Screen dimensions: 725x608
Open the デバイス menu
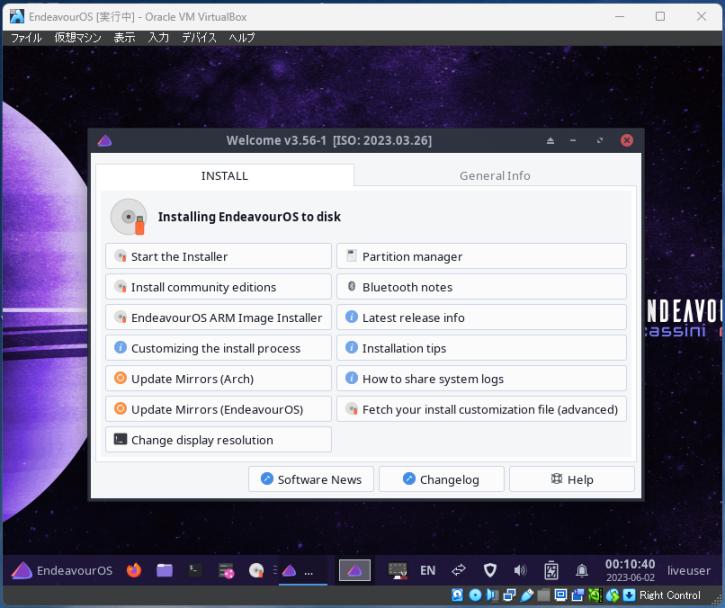click(199, 37)
